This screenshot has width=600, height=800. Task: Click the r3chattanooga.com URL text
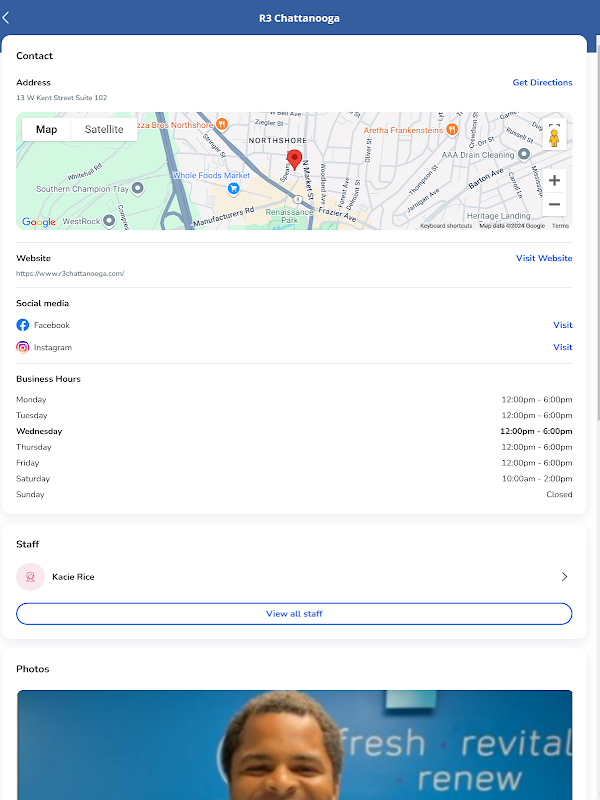(x=70, y=273)
